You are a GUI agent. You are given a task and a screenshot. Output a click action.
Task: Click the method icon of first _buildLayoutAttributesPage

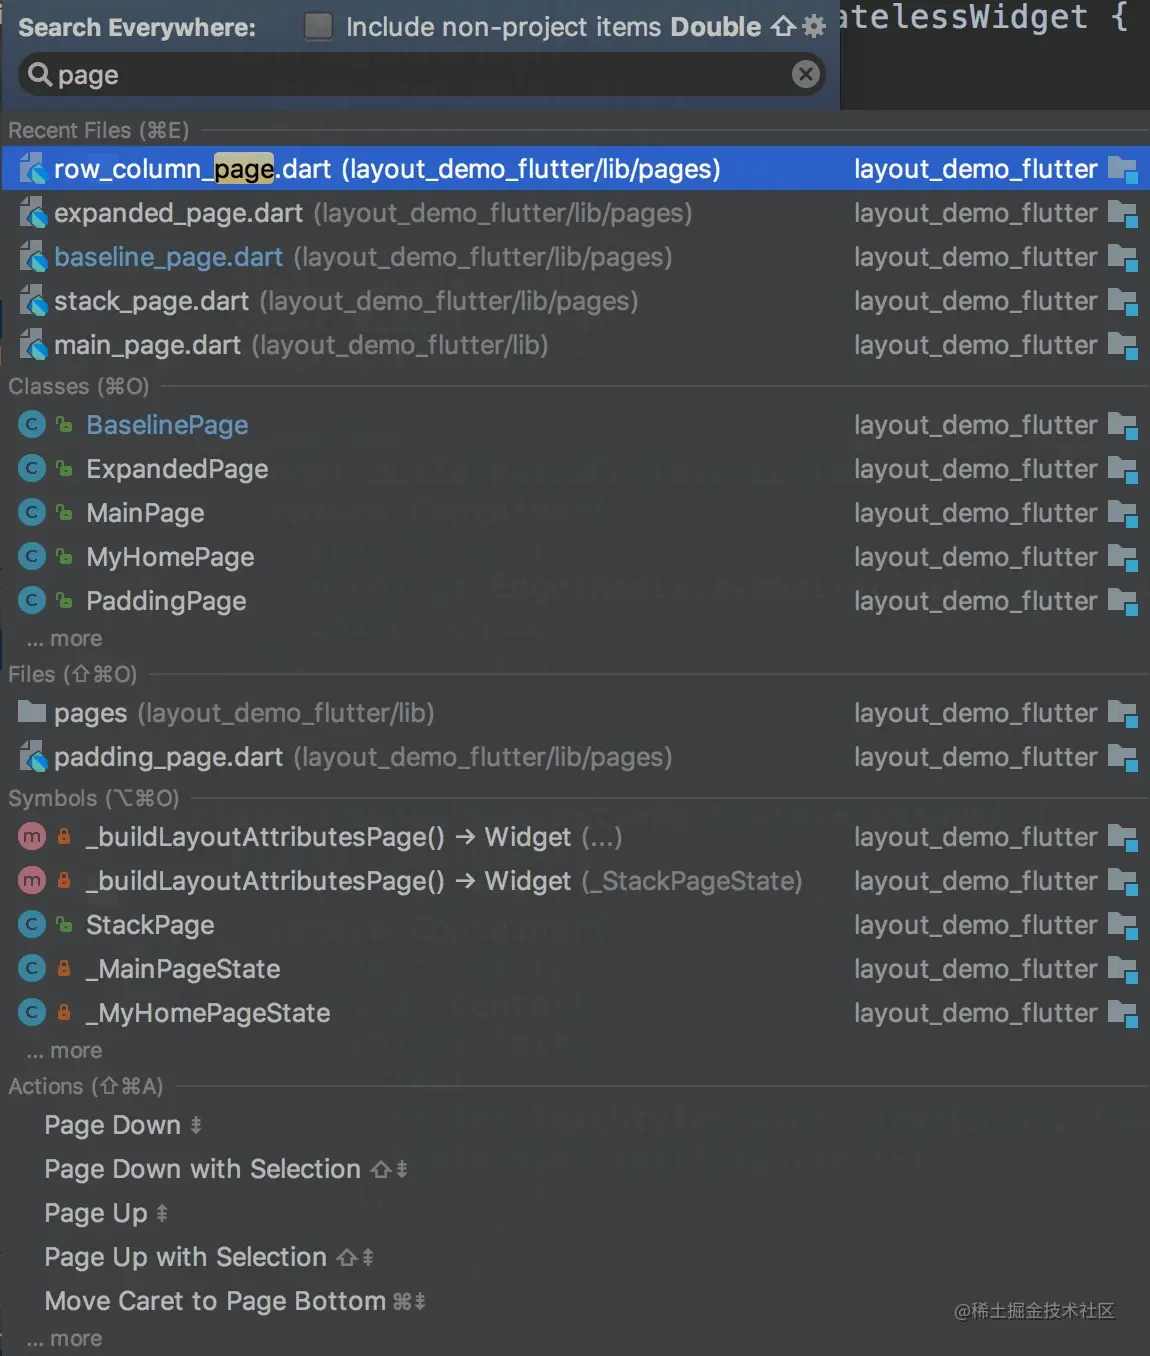[x=32, y=837]
